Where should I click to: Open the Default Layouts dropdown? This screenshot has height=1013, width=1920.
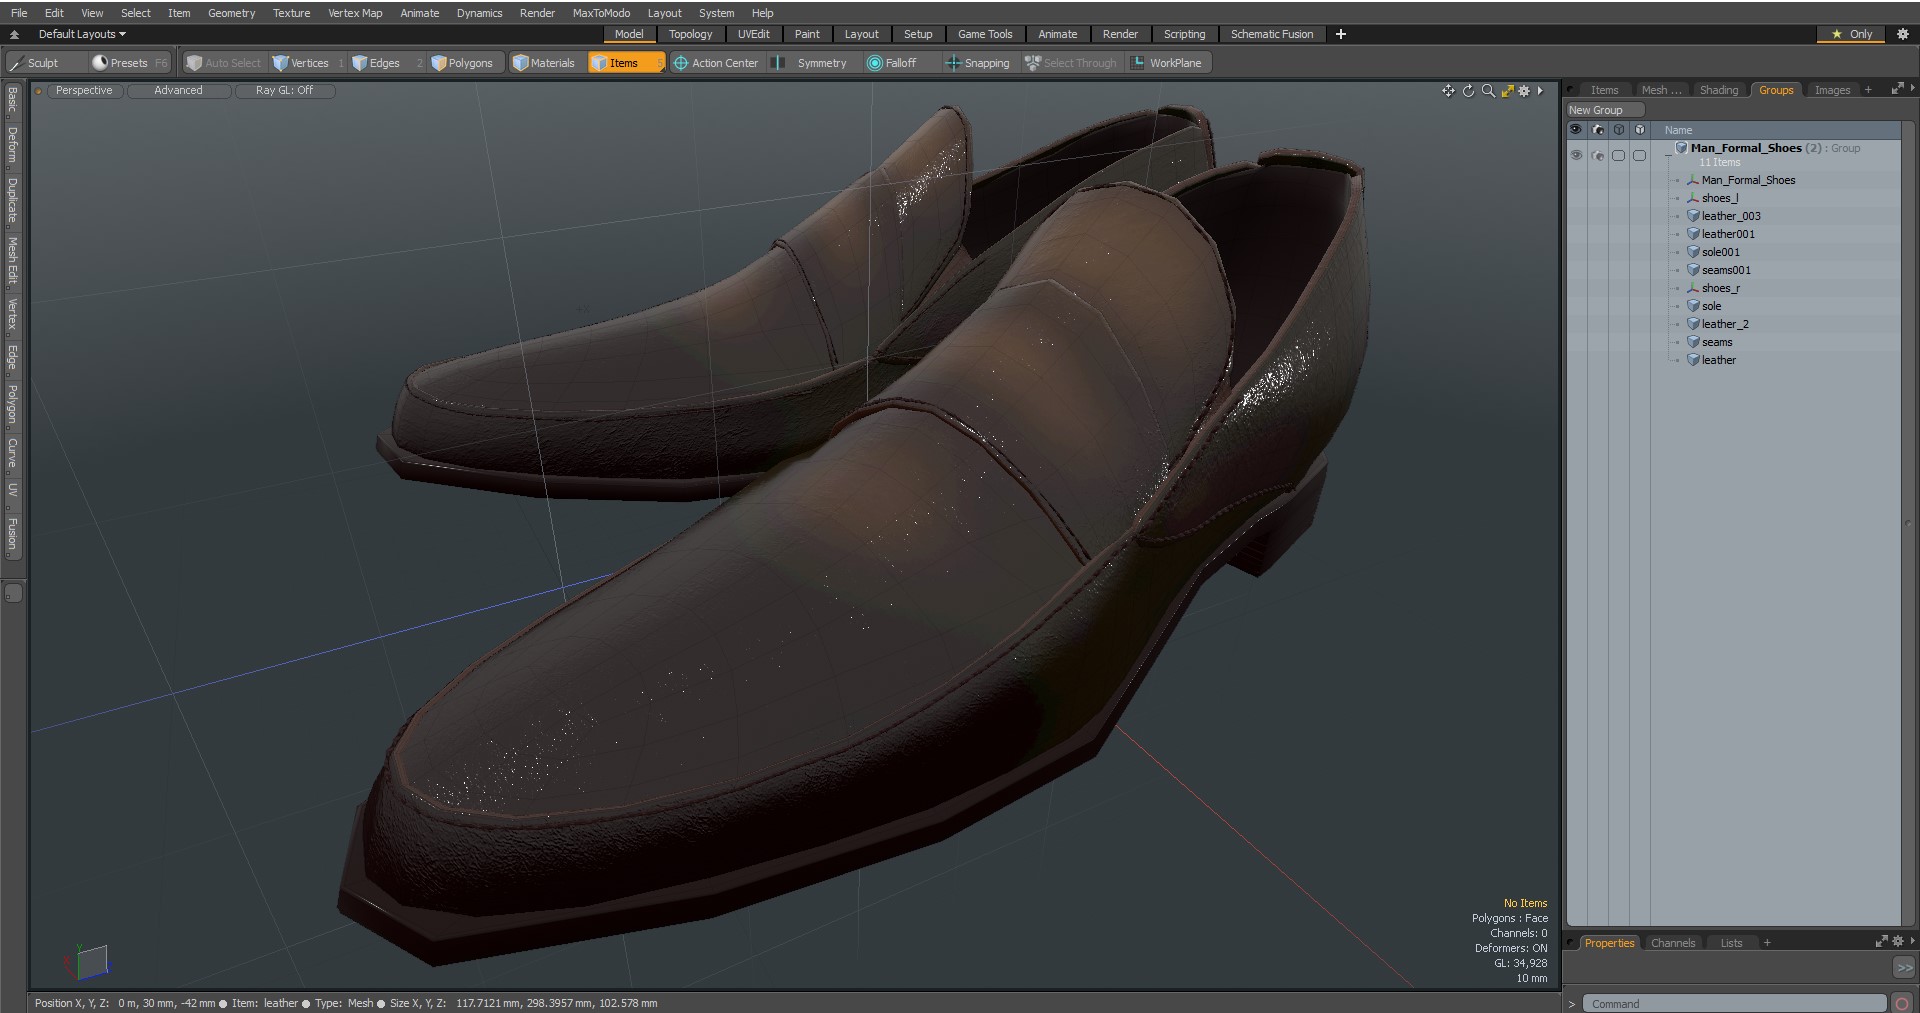pyautogui.click(x=82, y=34)
